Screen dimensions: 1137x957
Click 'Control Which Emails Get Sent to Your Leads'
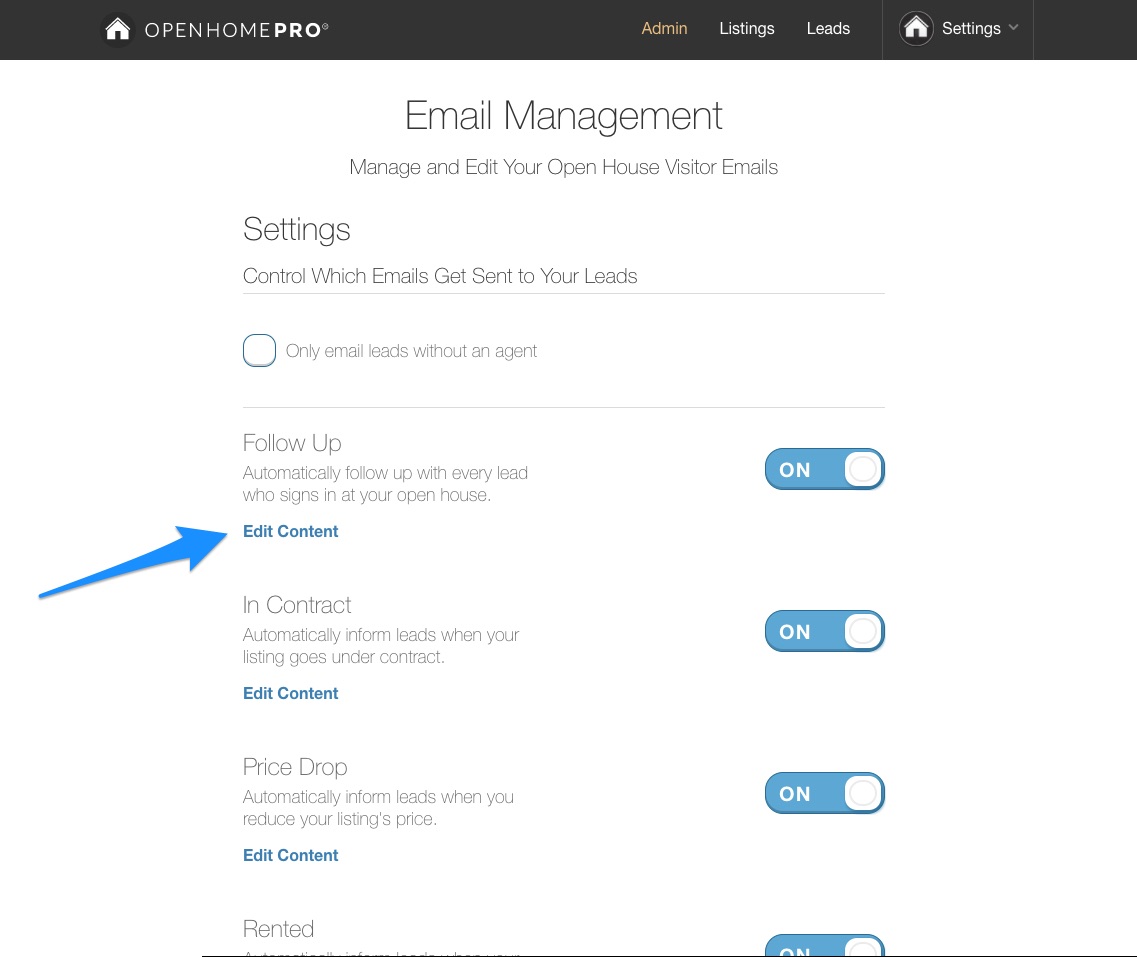(x=440, y=276)
